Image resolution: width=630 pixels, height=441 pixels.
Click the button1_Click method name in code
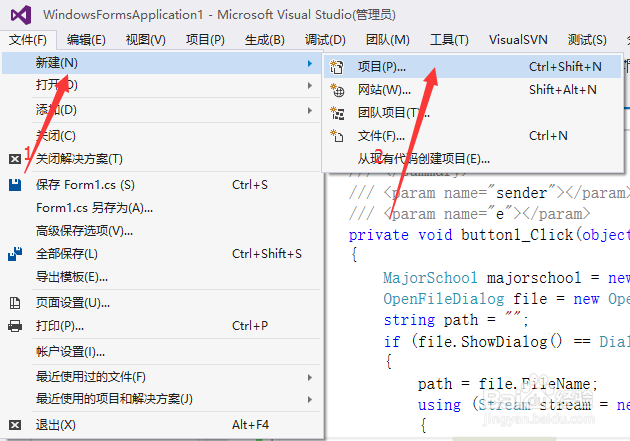click(x=517, y=235)
